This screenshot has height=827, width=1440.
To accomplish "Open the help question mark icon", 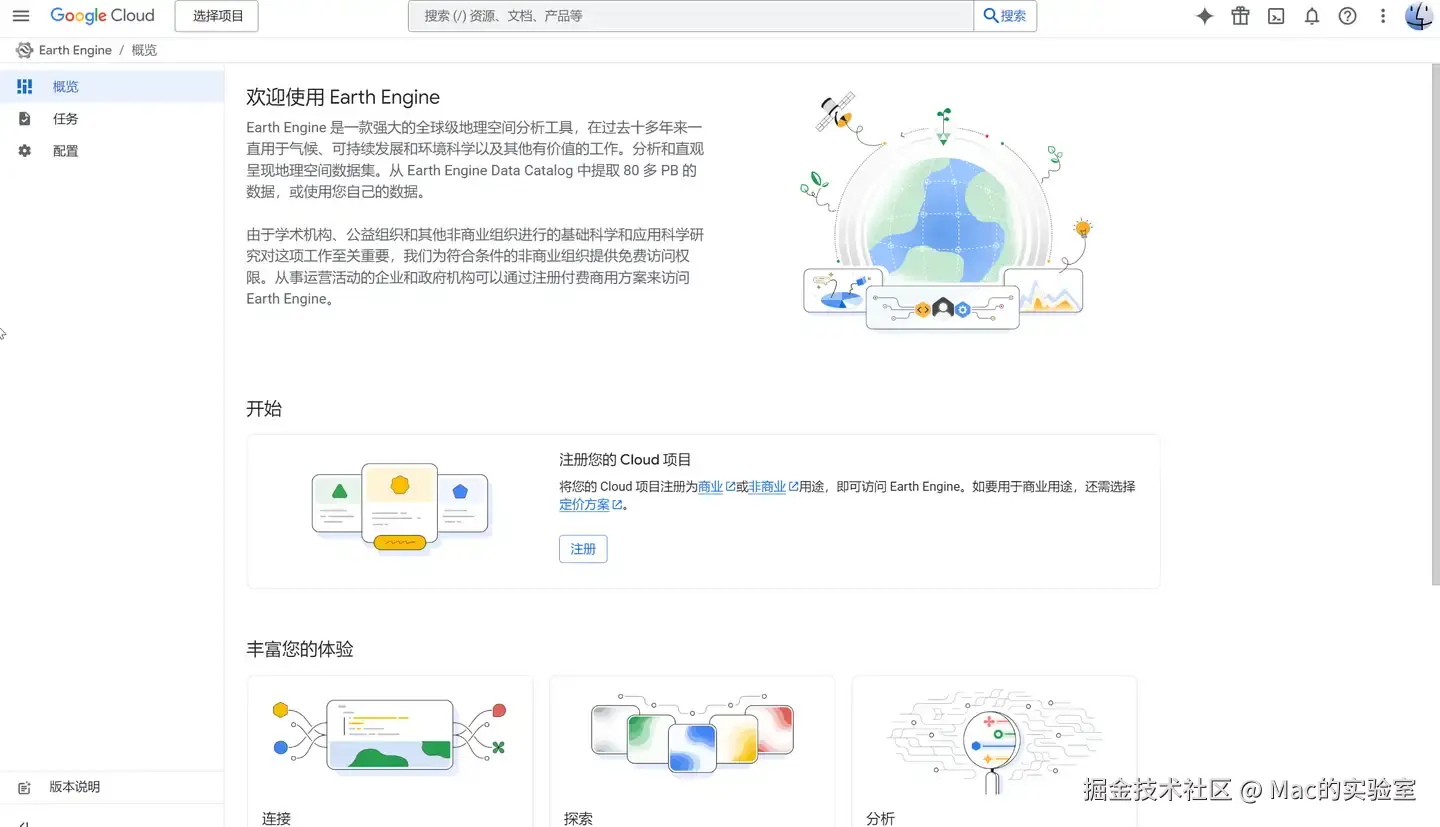I will [1348, 16].
